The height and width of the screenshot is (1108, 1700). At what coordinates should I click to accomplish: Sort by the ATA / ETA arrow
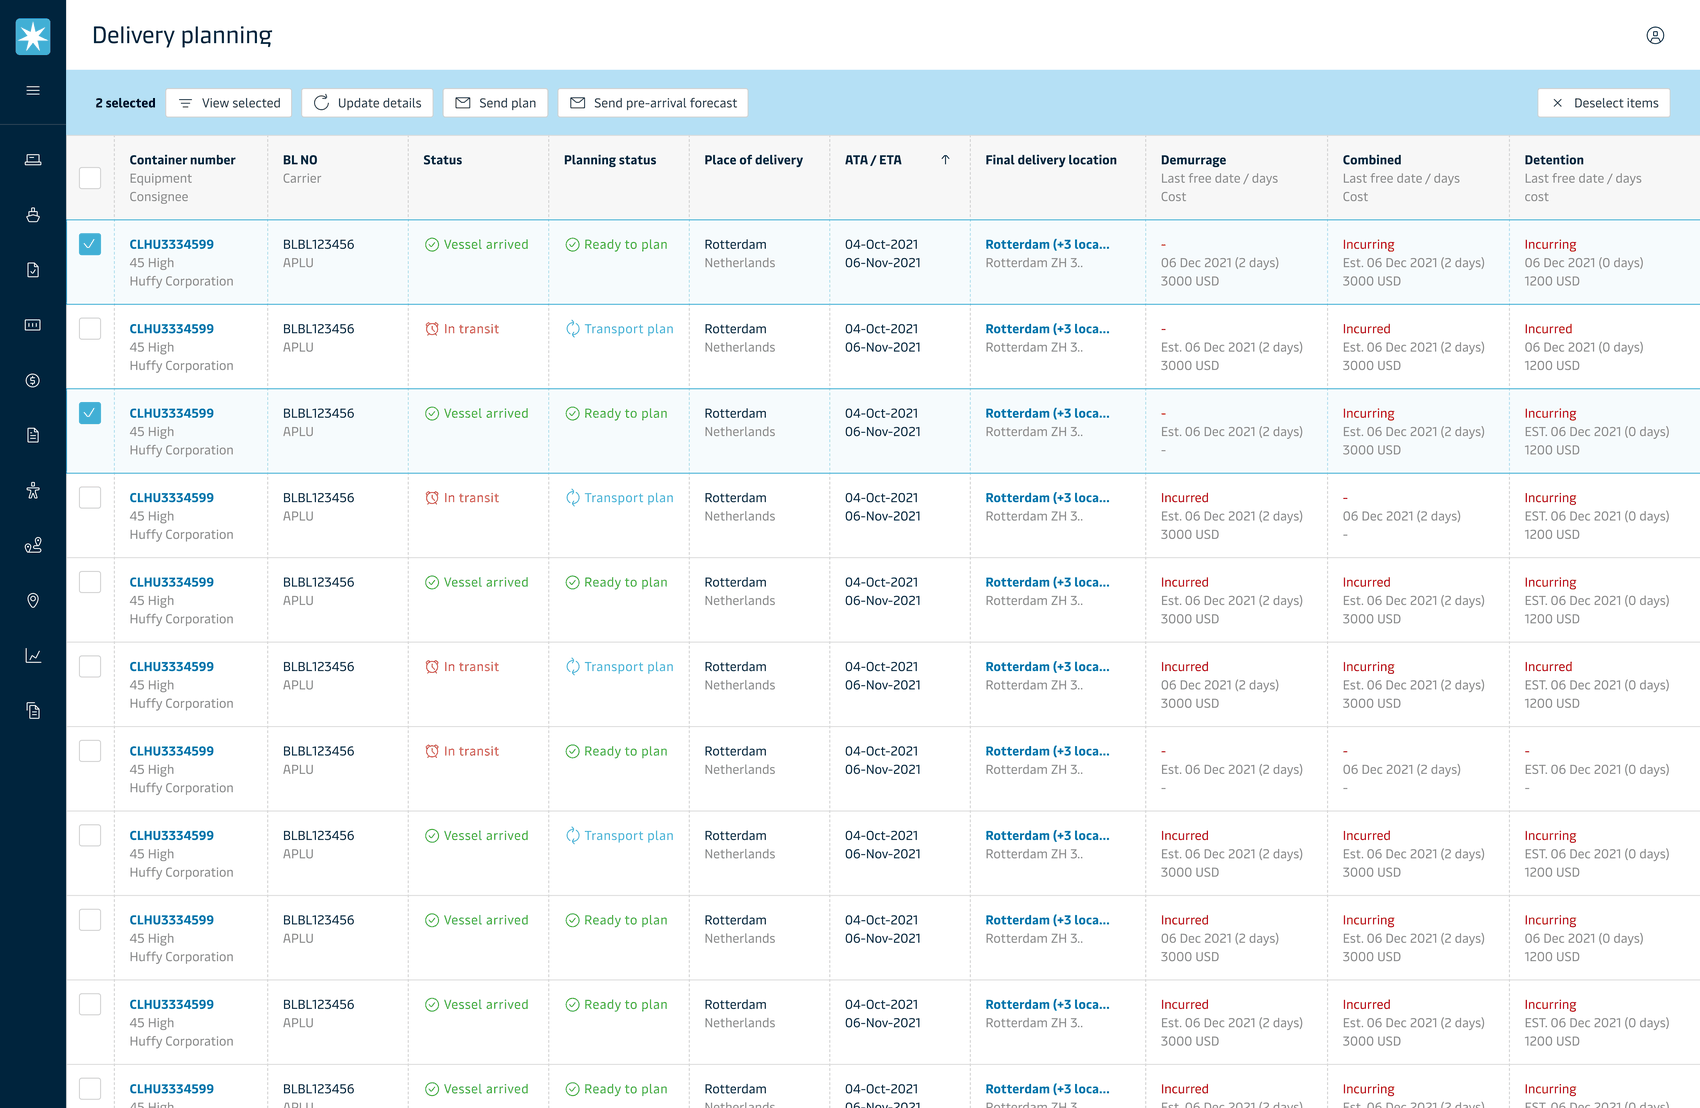pyautogui.click(x=945, y=160)
